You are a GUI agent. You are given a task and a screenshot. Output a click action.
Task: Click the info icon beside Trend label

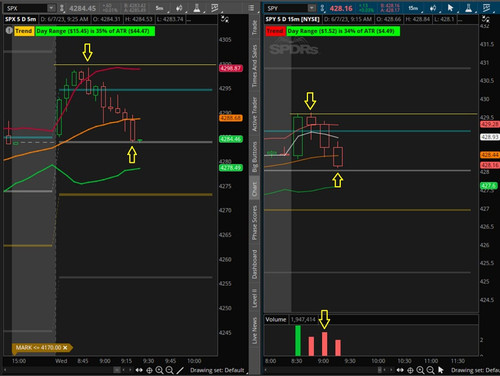point(9,31)
